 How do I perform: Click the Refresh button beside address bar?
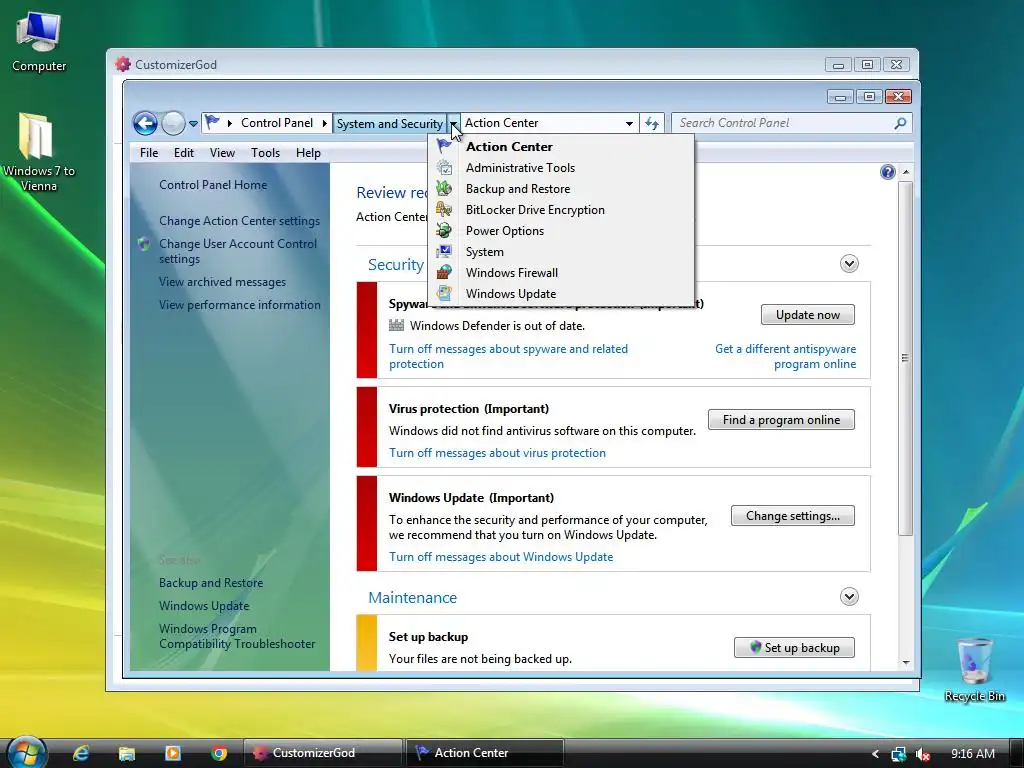pos(652,123)
